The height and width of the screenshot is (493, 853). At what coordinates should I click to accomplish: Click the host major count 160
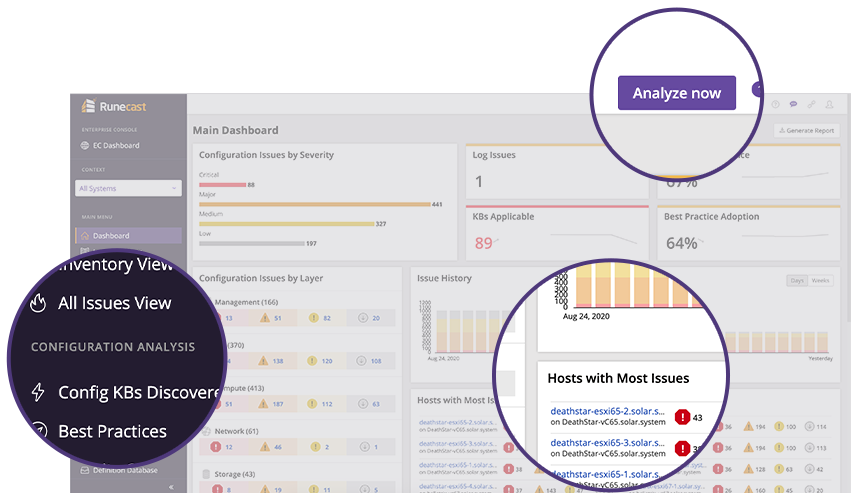[x=761, y=490]
